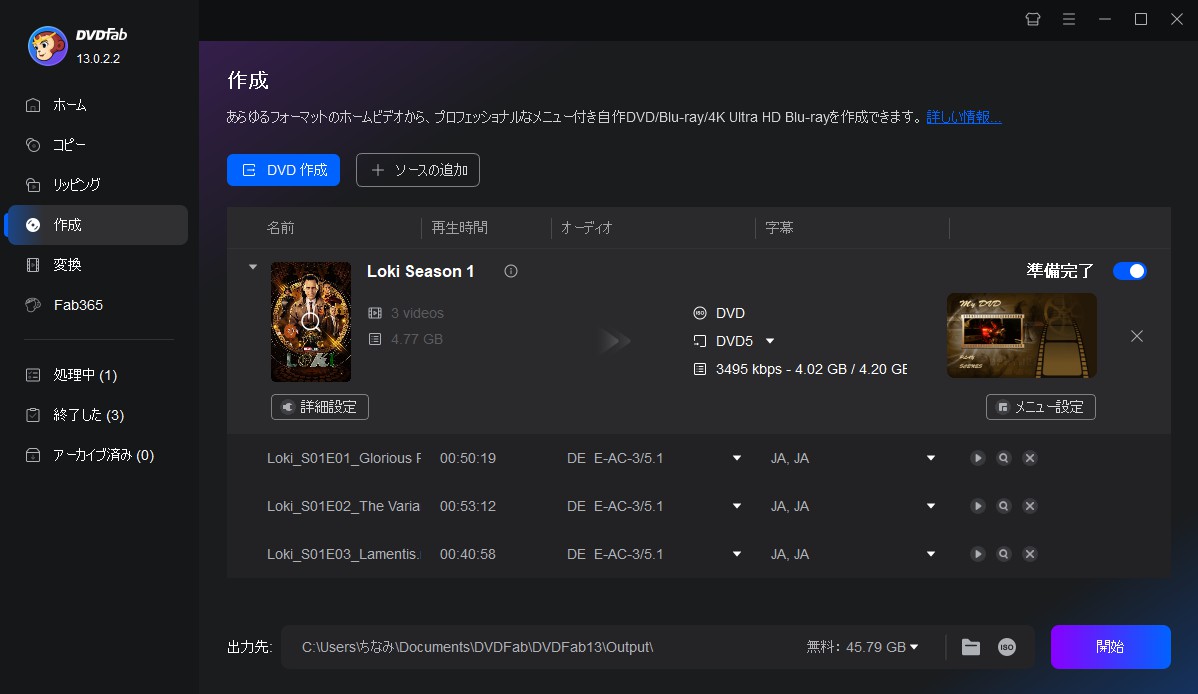Image resolution: width=1198 pixels, height=694 pixels.
Task: Select the 作成 module
Action: point(97,225)
